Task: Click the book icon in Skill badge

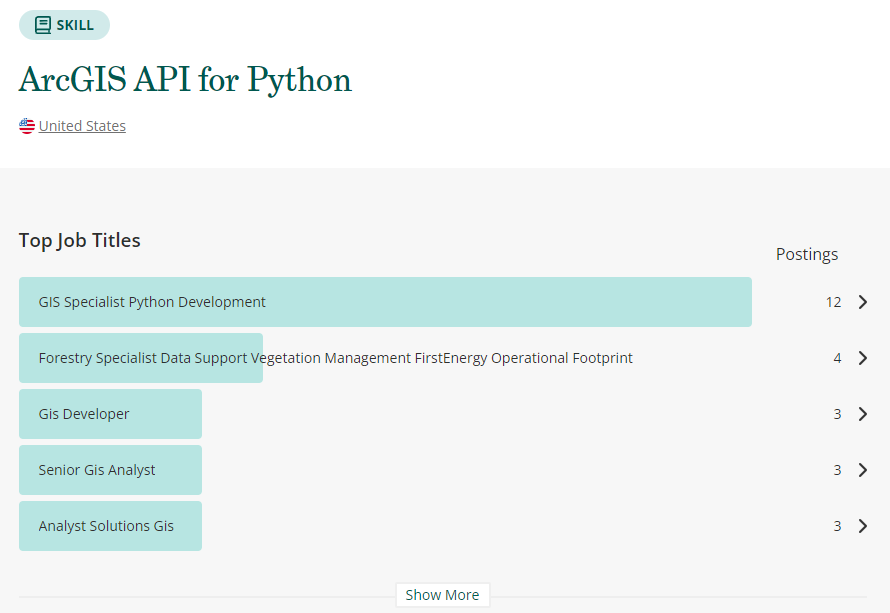Action: [43, 26]
